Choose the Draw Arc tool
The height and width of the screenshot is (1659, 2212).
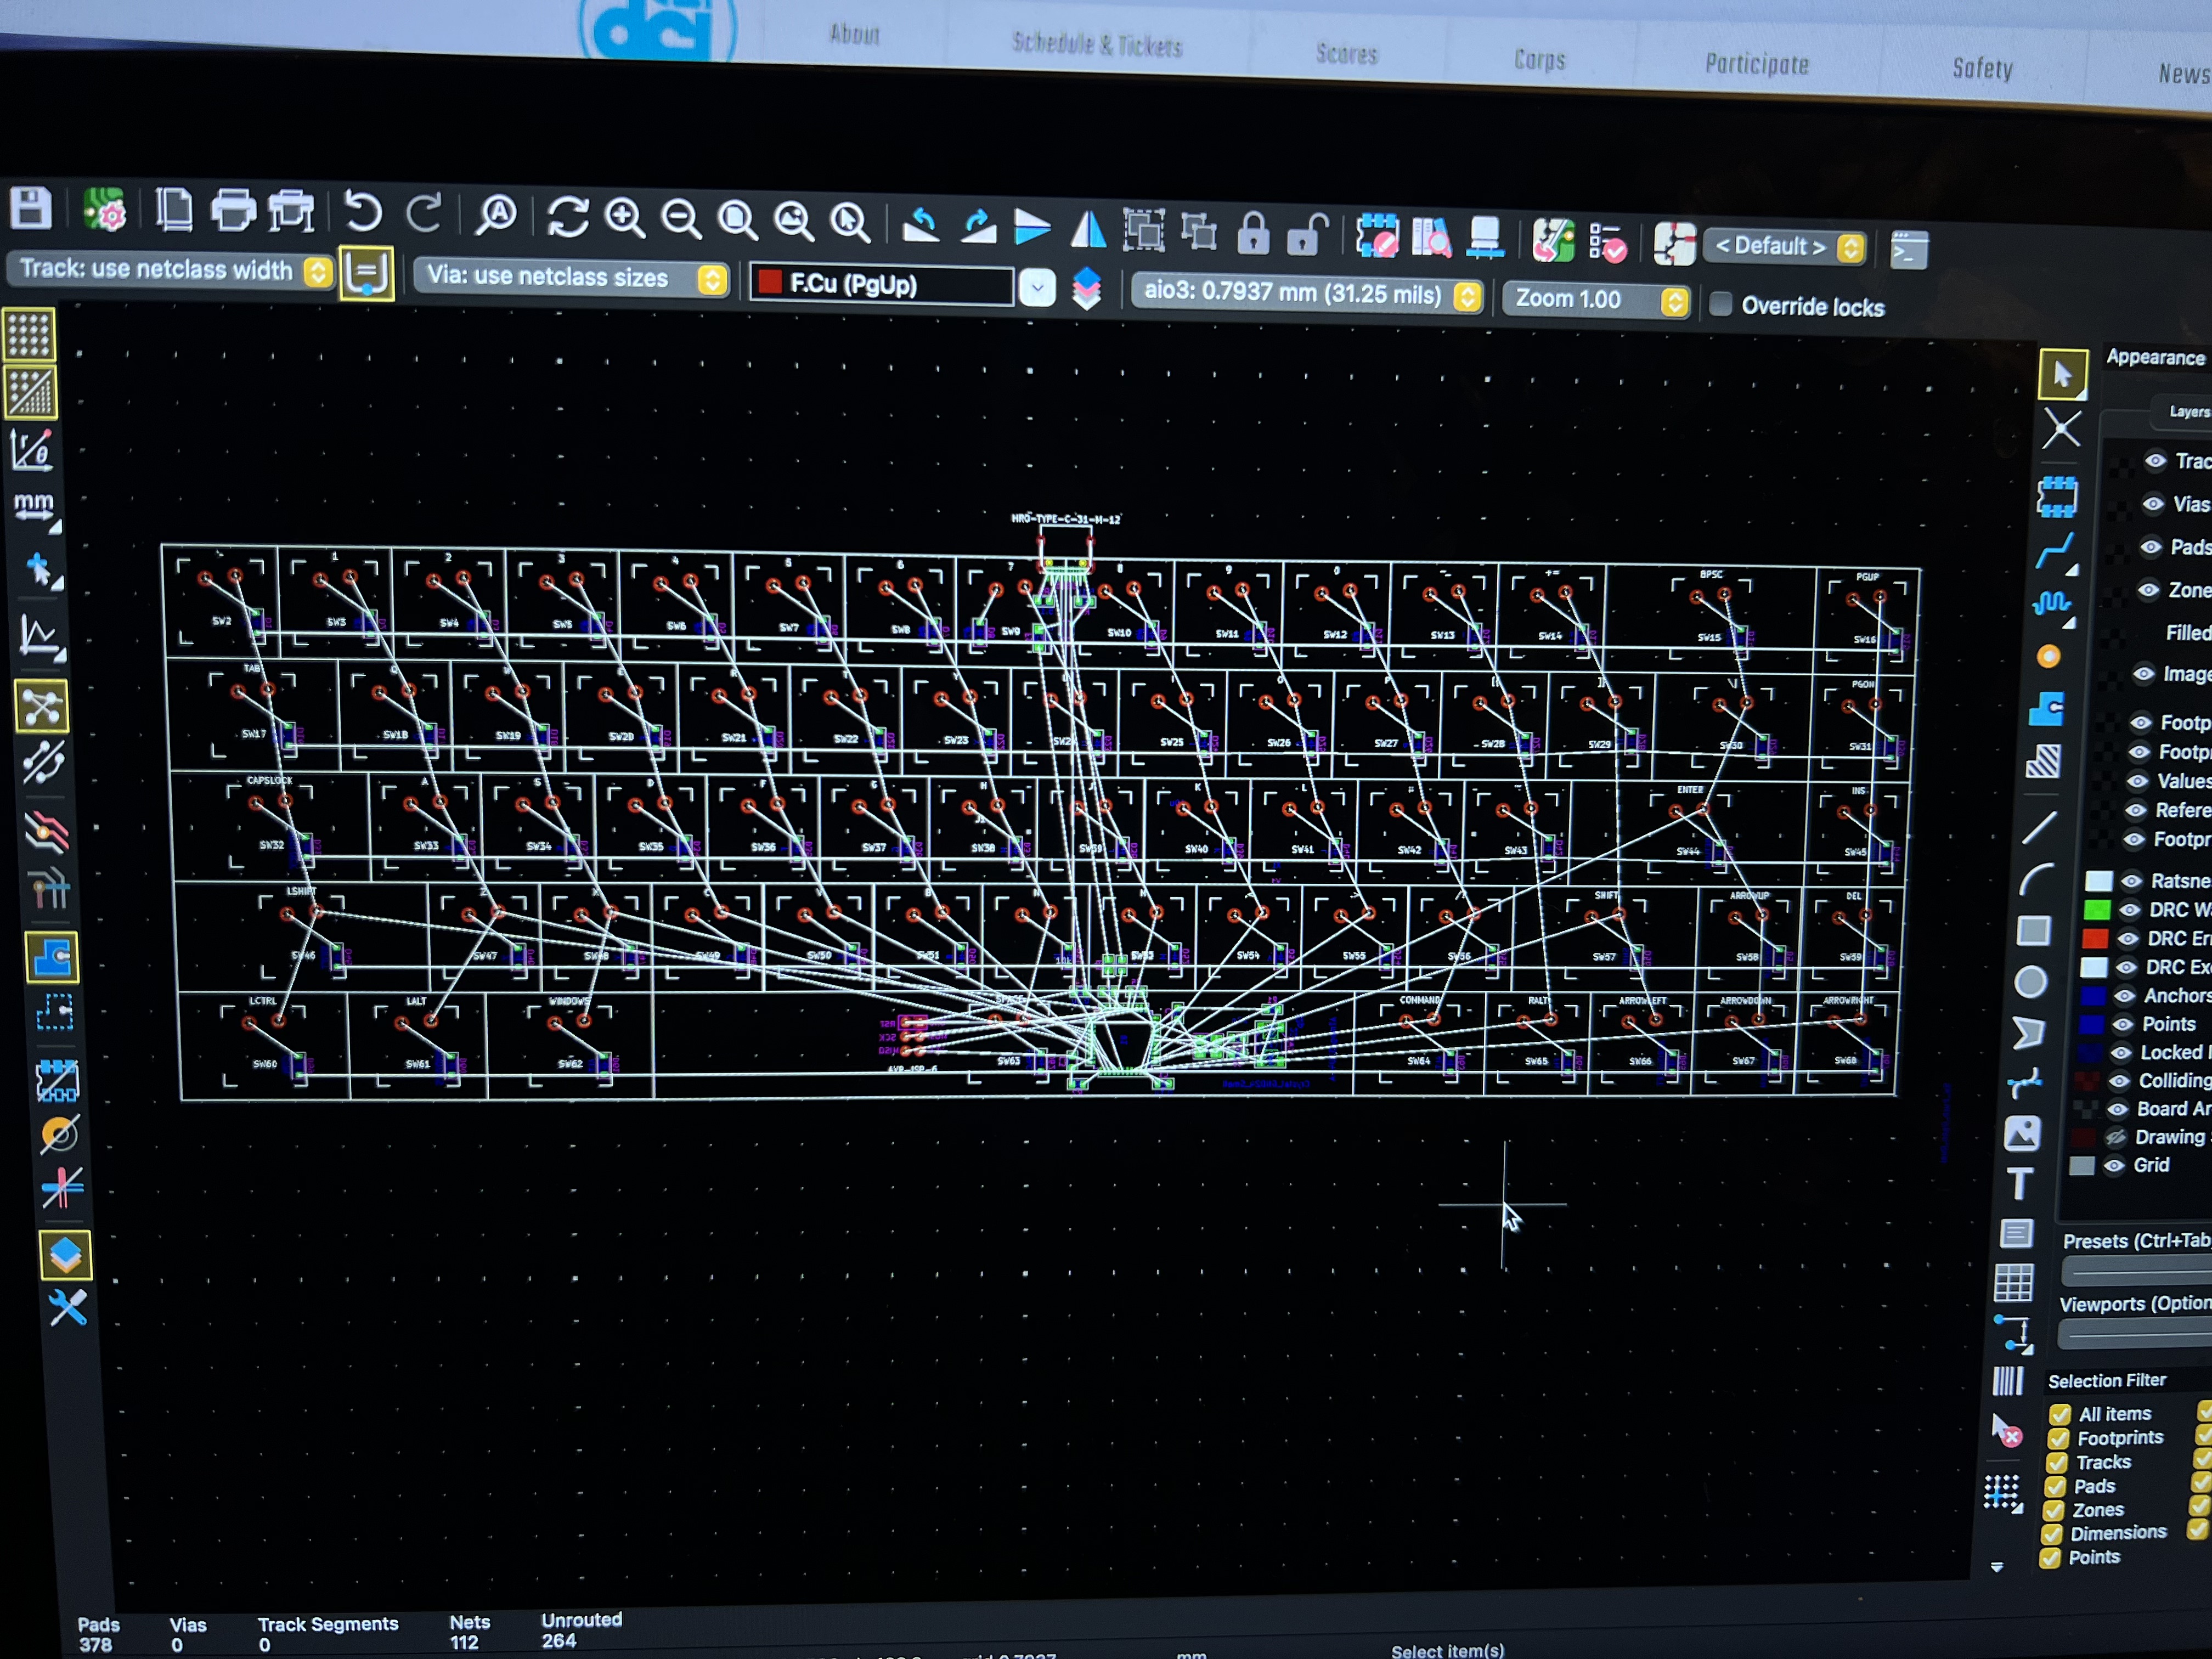click(2036, 879)
